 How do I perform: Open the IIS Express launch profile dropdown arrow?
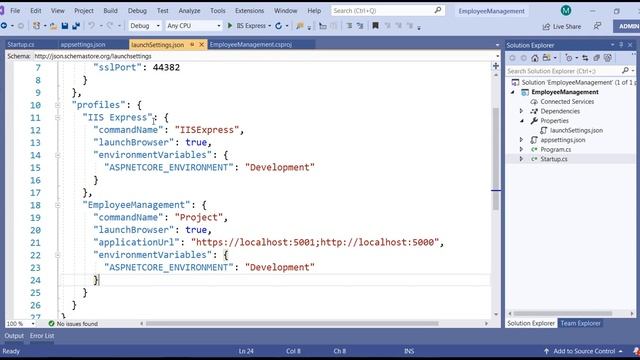point(269,26)
